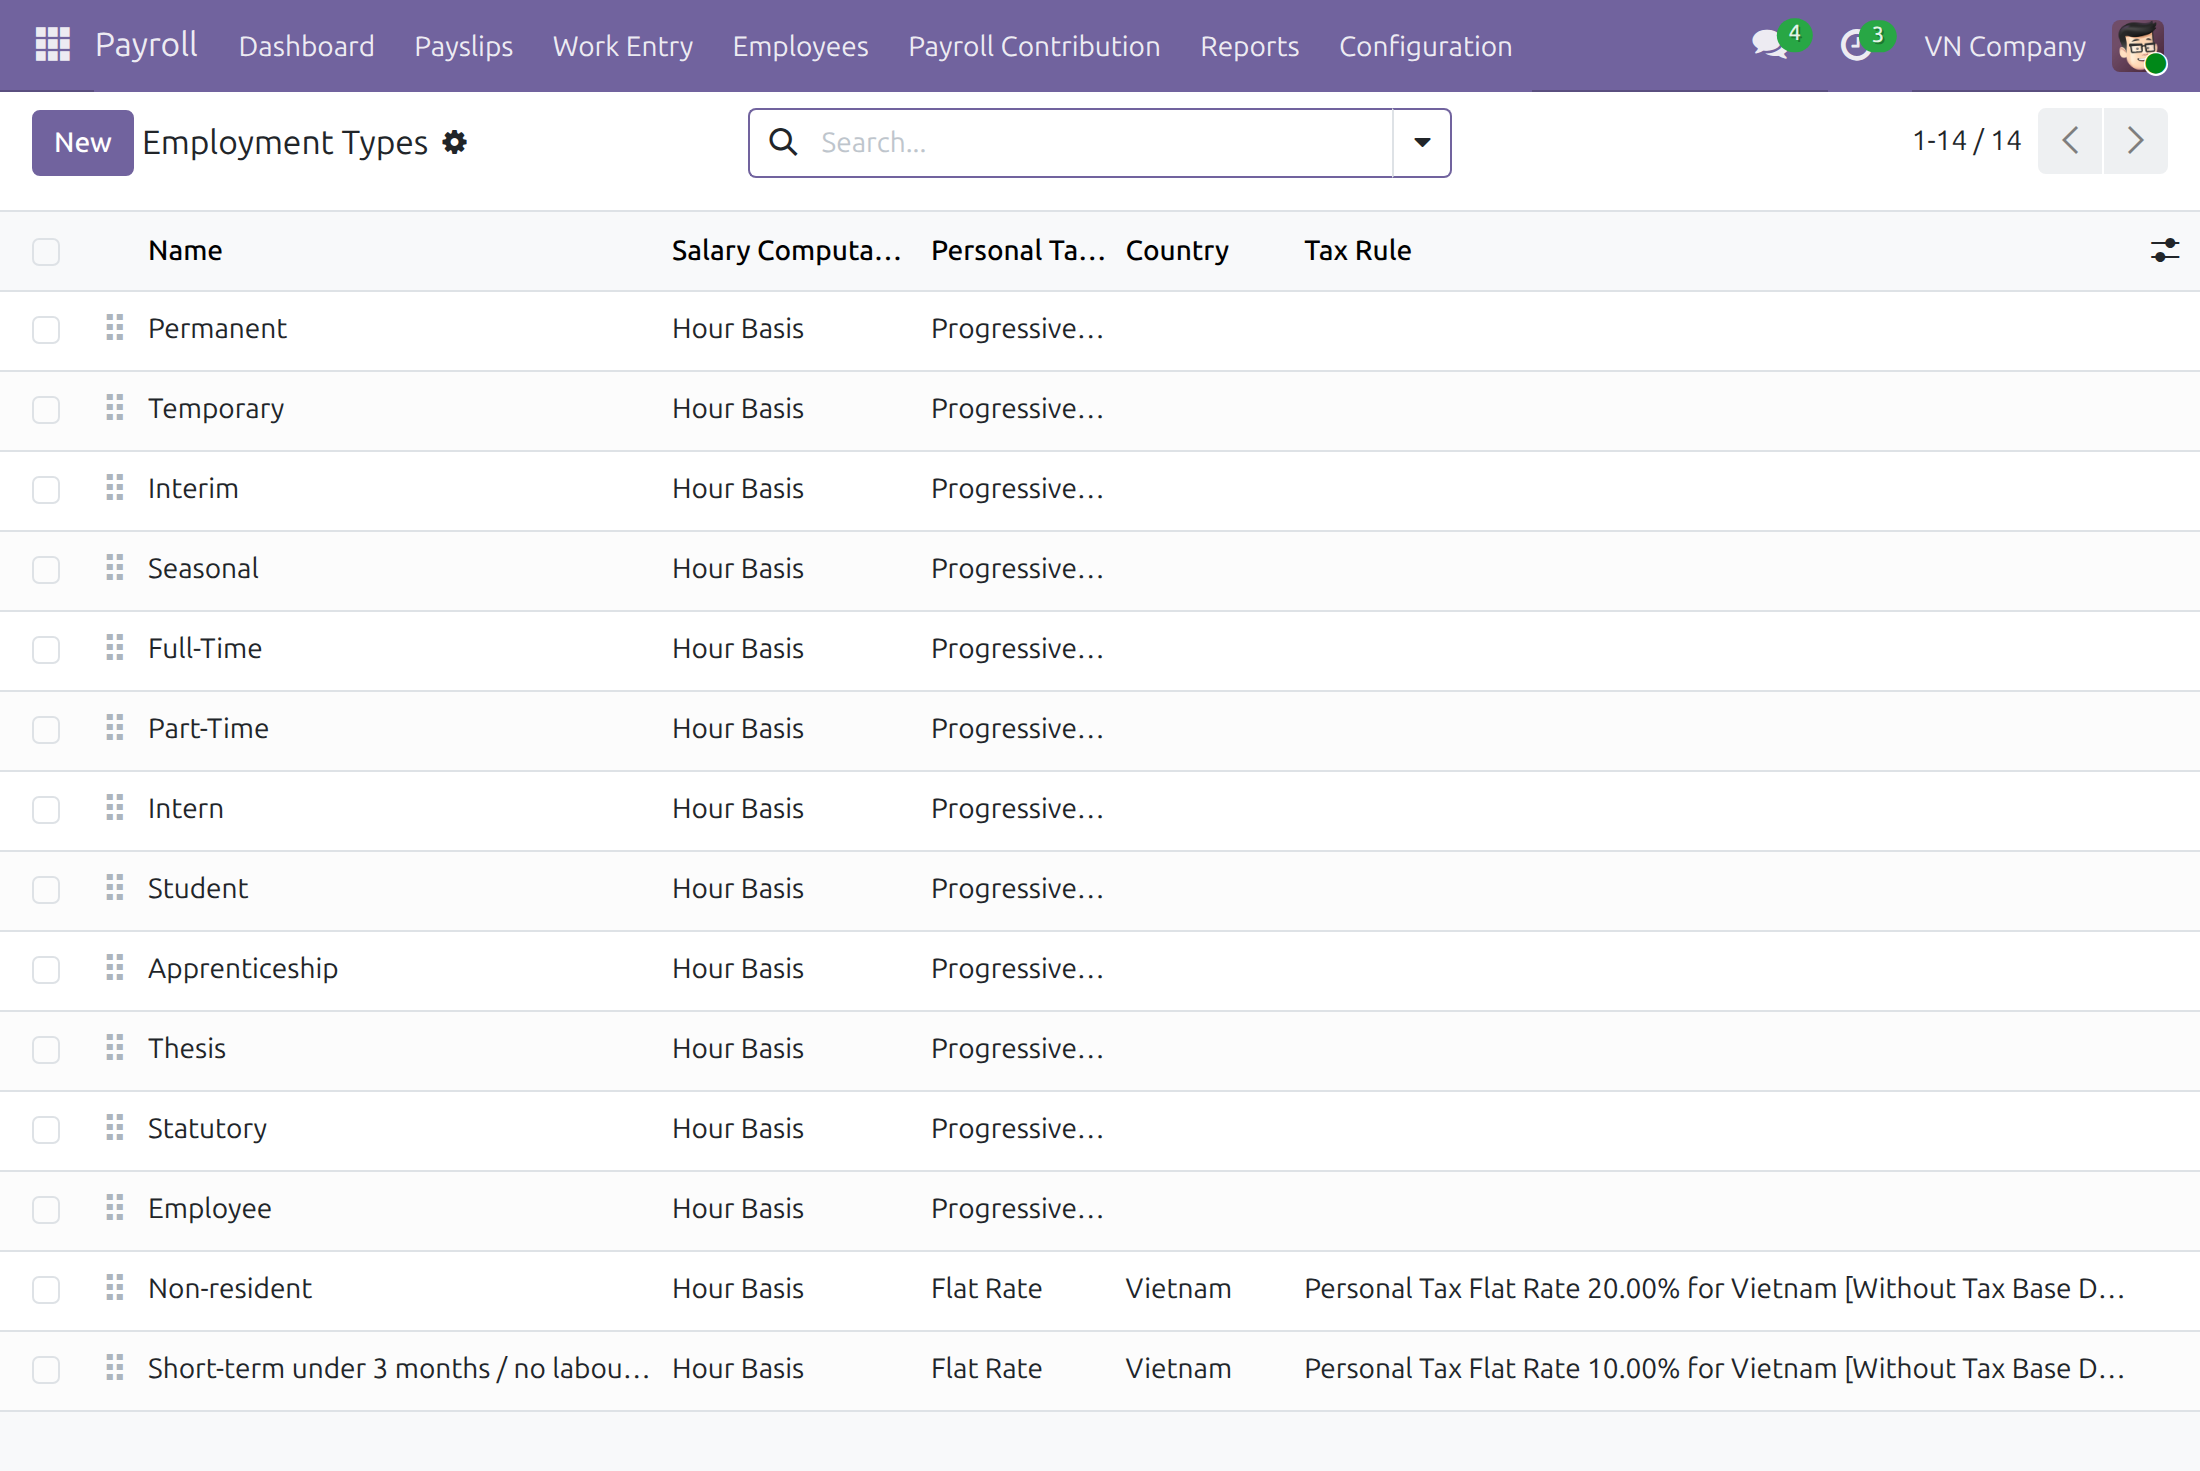2200x1471 pixels.
Task: Open the activities clock icon
Action: click(1857, 45)
